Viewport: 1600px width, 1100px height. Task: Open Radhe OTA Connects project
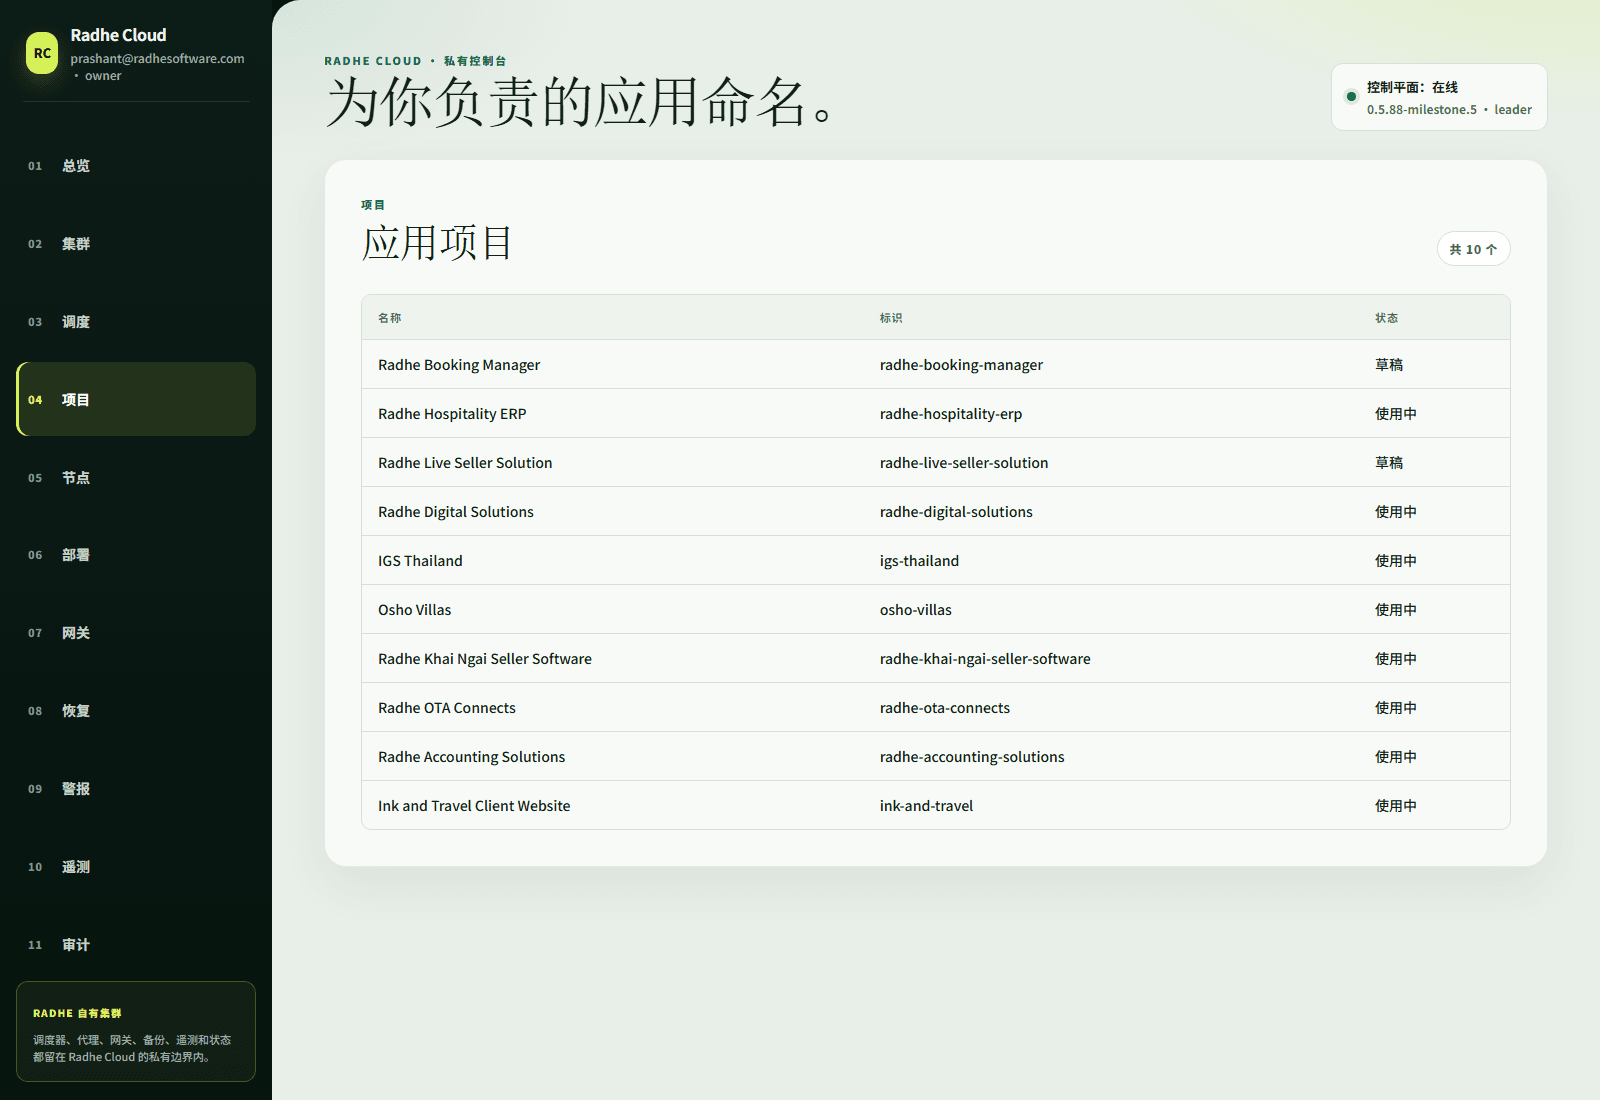447,708
